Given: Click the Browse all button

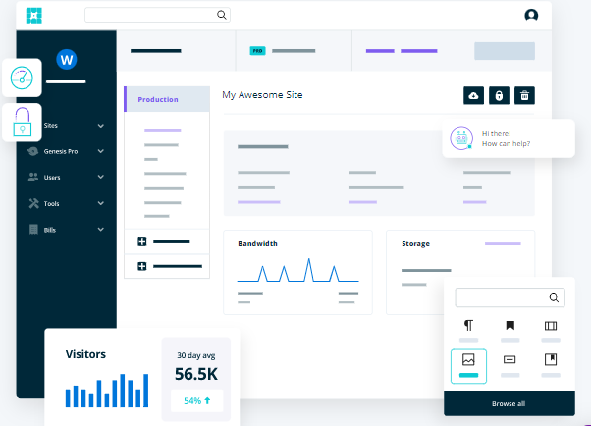Looking at the screenshot, I should [x=509, y=403].
